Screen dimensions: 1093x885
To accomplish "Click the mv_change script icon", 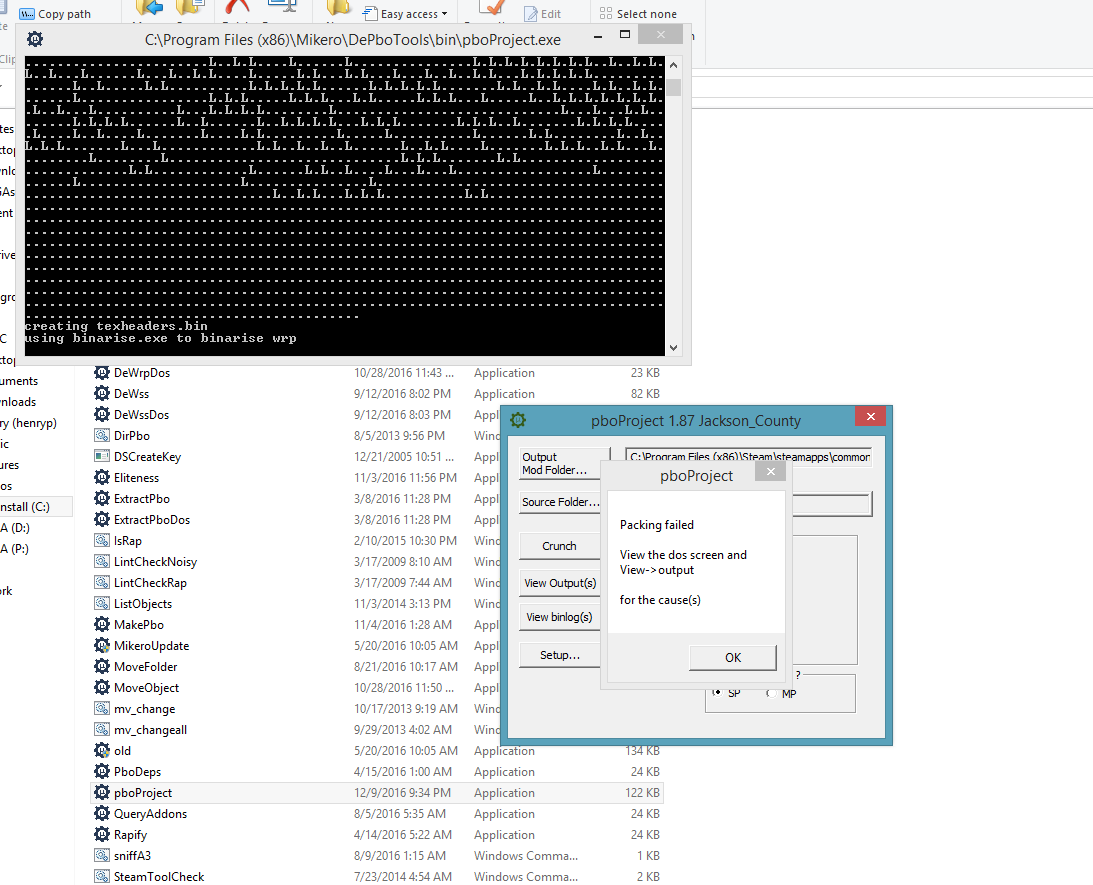I will pos(102,709).
